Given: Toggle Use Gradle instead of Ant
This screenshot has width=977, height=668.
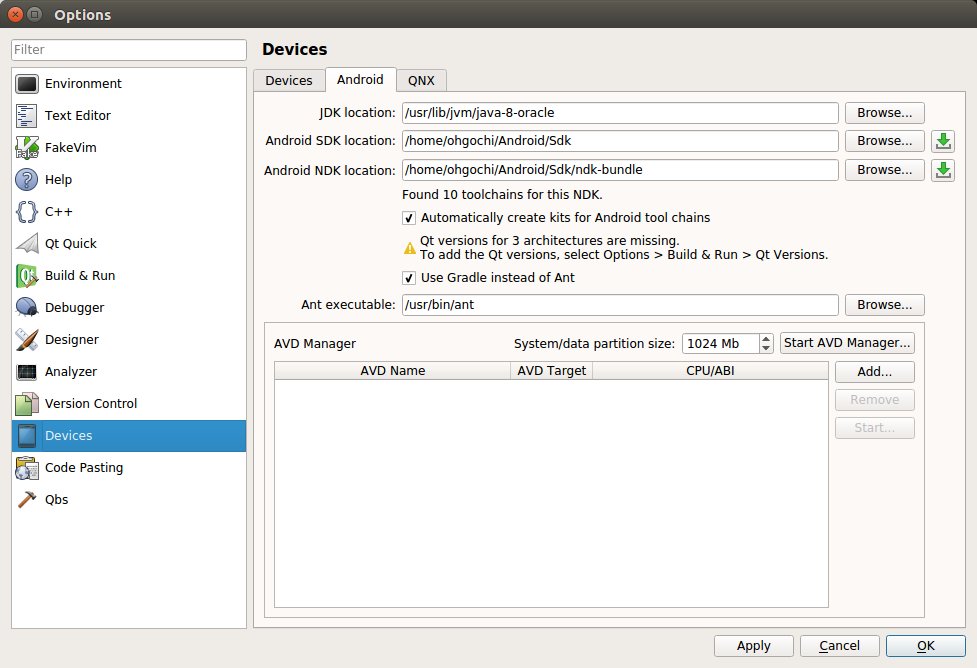Looking at the screenshot, I should click(409, 278).
